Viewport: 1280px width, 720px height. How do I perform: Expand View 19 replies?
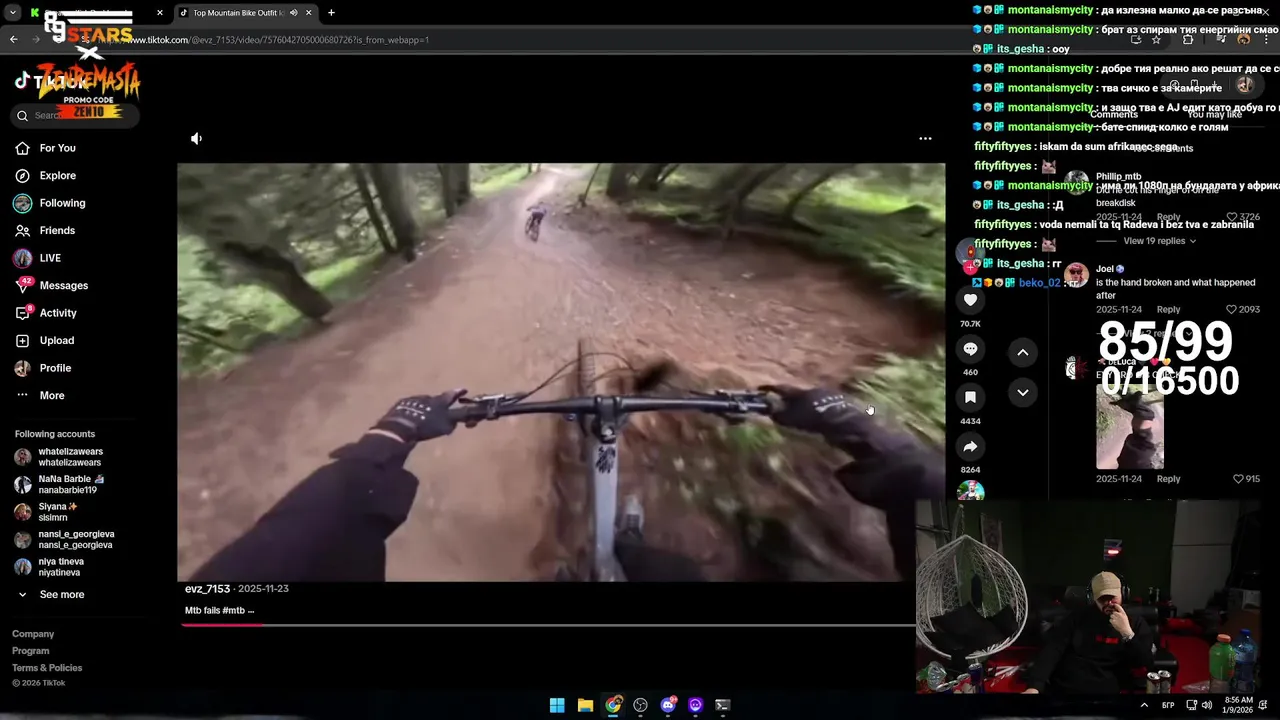pos(1159,241)
